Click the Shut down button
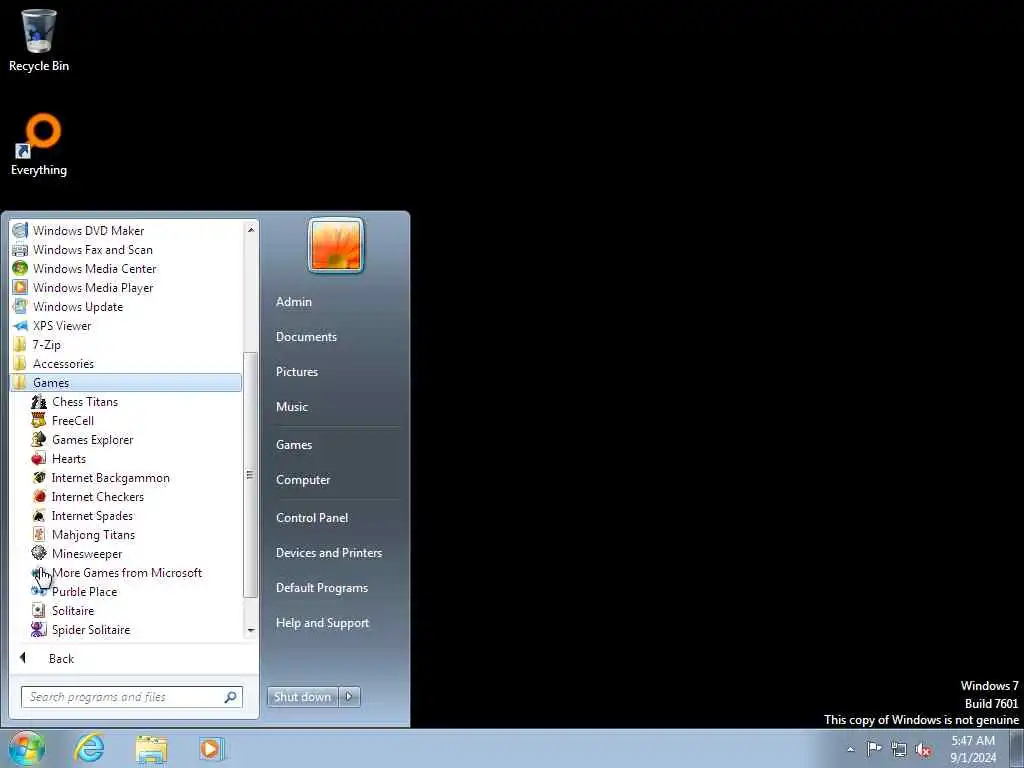 pyautogui.click(x=303, y=697)
